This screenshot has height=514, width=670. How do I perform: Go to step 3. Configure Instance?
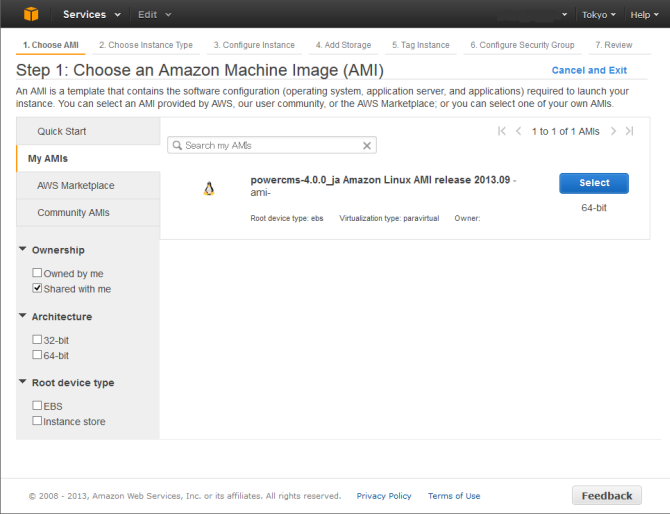[254, 45]
